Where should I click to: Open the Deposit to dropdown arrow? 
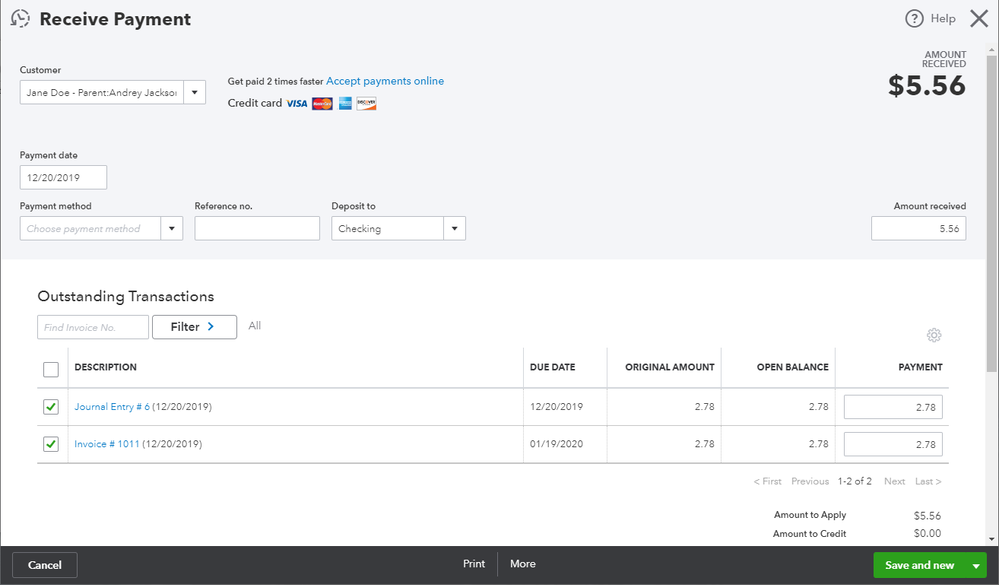tap(454, 228)
